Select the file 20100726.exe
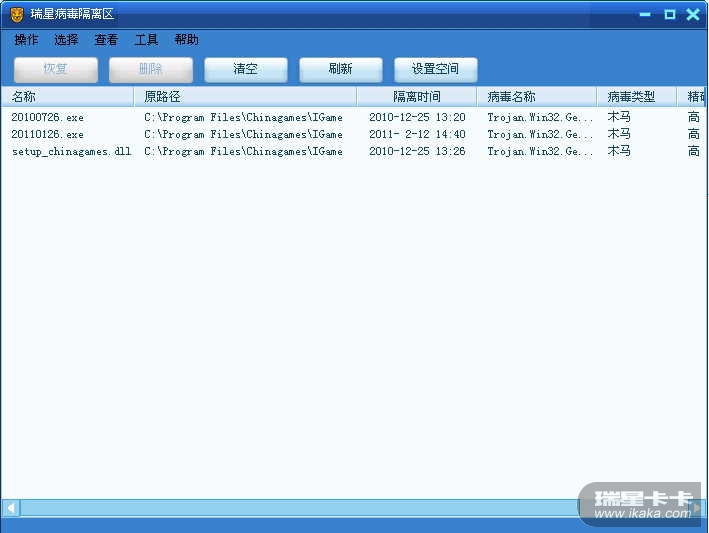The width and height of the screenshot is (709, 533). tap(47, 118)
